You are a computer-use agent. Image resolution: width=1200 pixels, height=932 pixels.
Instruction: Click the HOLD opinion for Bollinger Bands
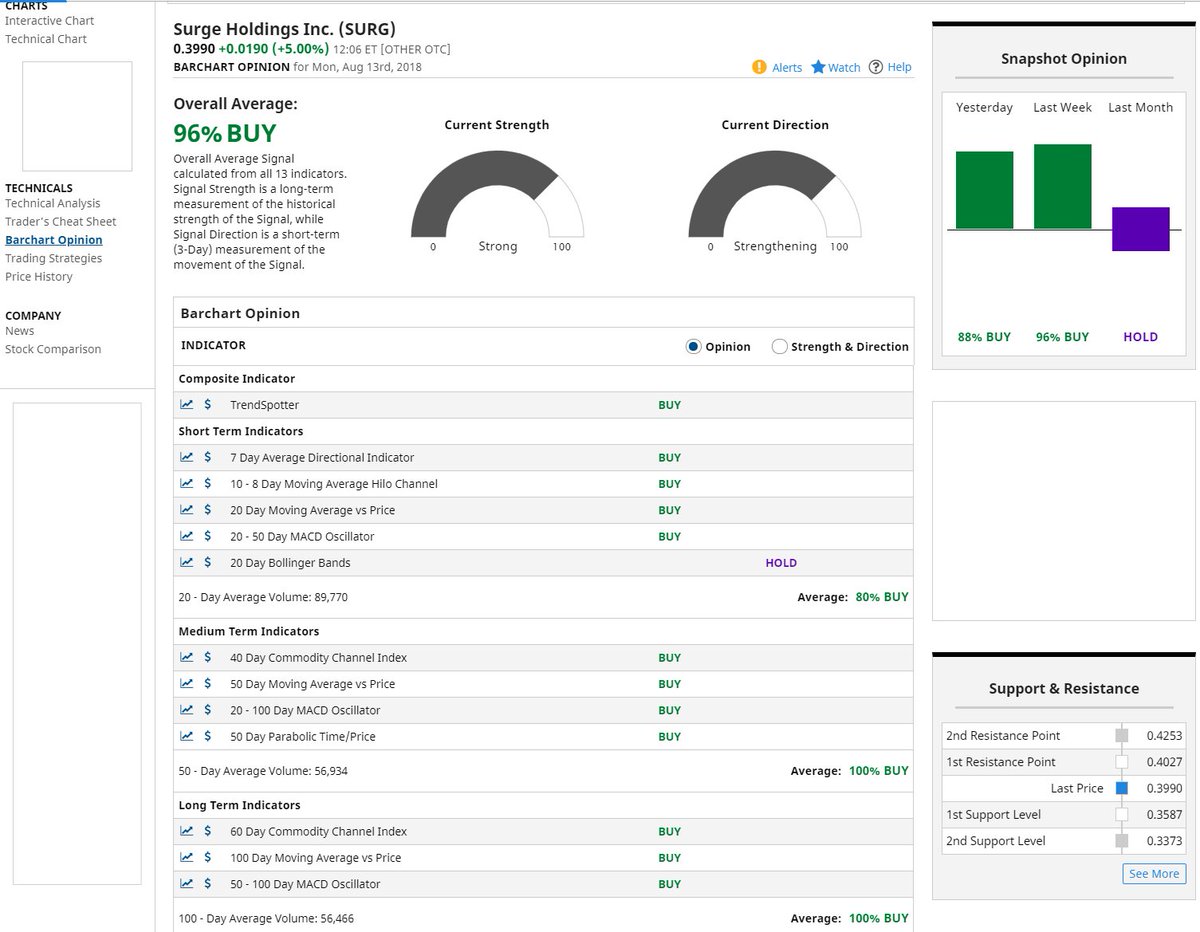click(781, 563)
